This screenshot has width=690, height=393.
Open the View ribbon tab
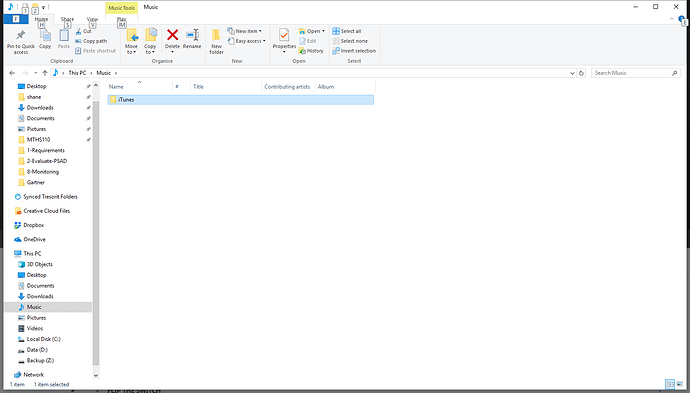coord(92,20)
